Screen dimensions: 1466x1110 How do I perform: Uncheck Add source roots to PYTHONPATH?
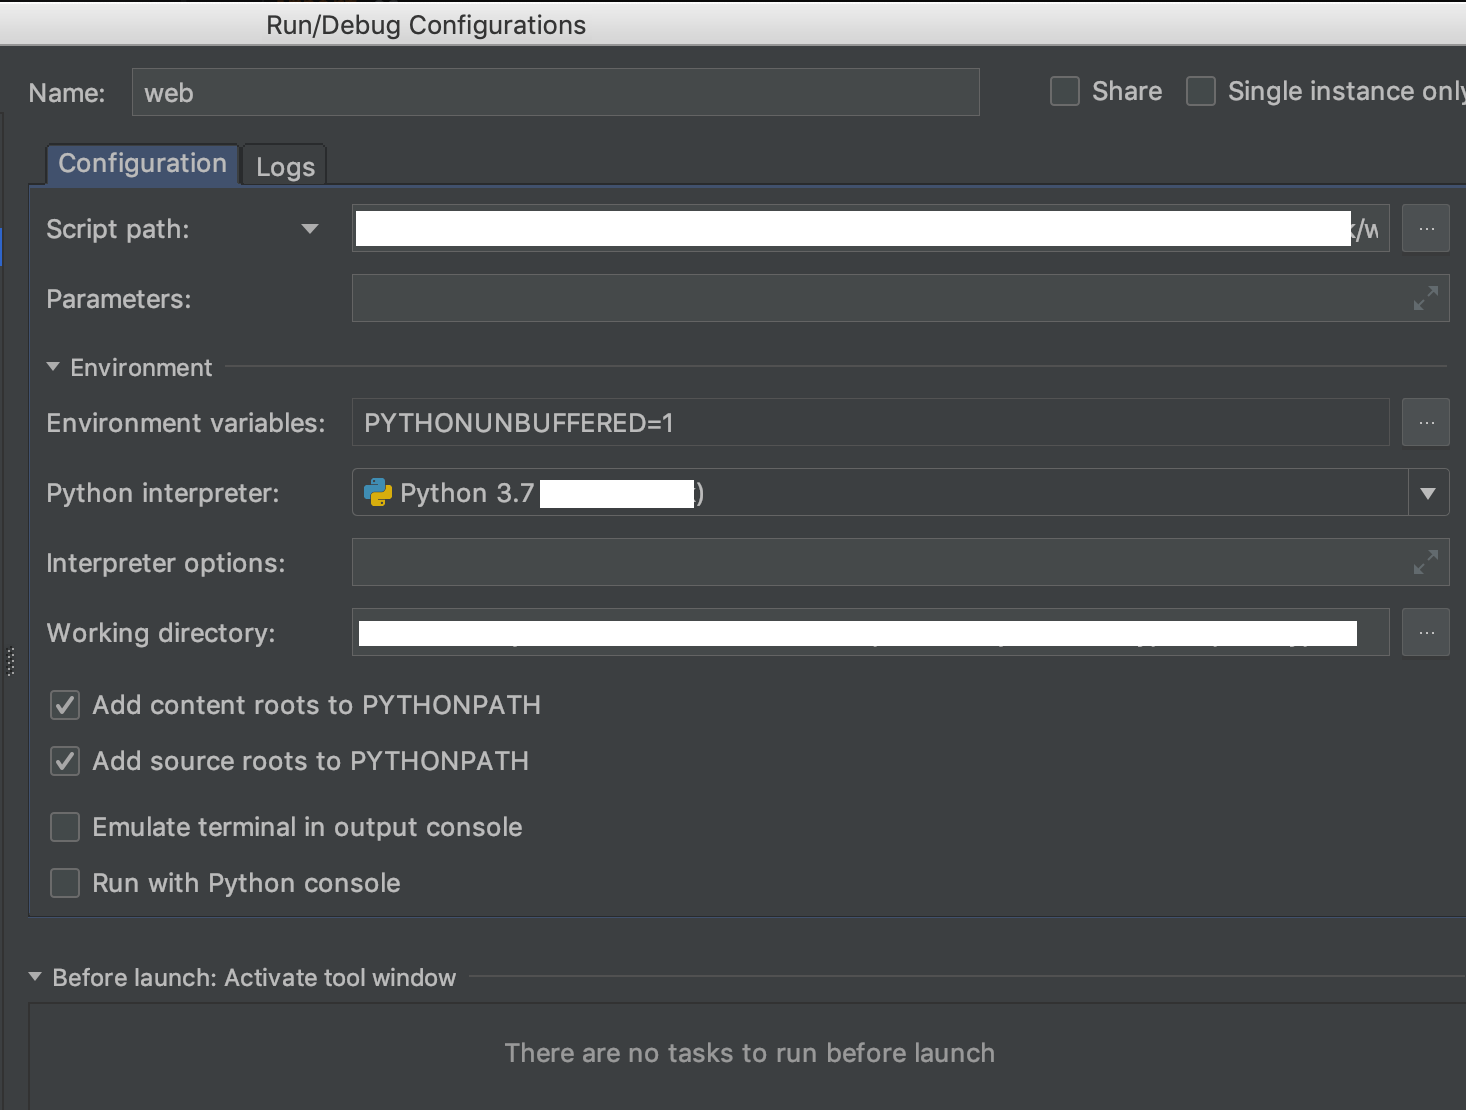point(66,761)
